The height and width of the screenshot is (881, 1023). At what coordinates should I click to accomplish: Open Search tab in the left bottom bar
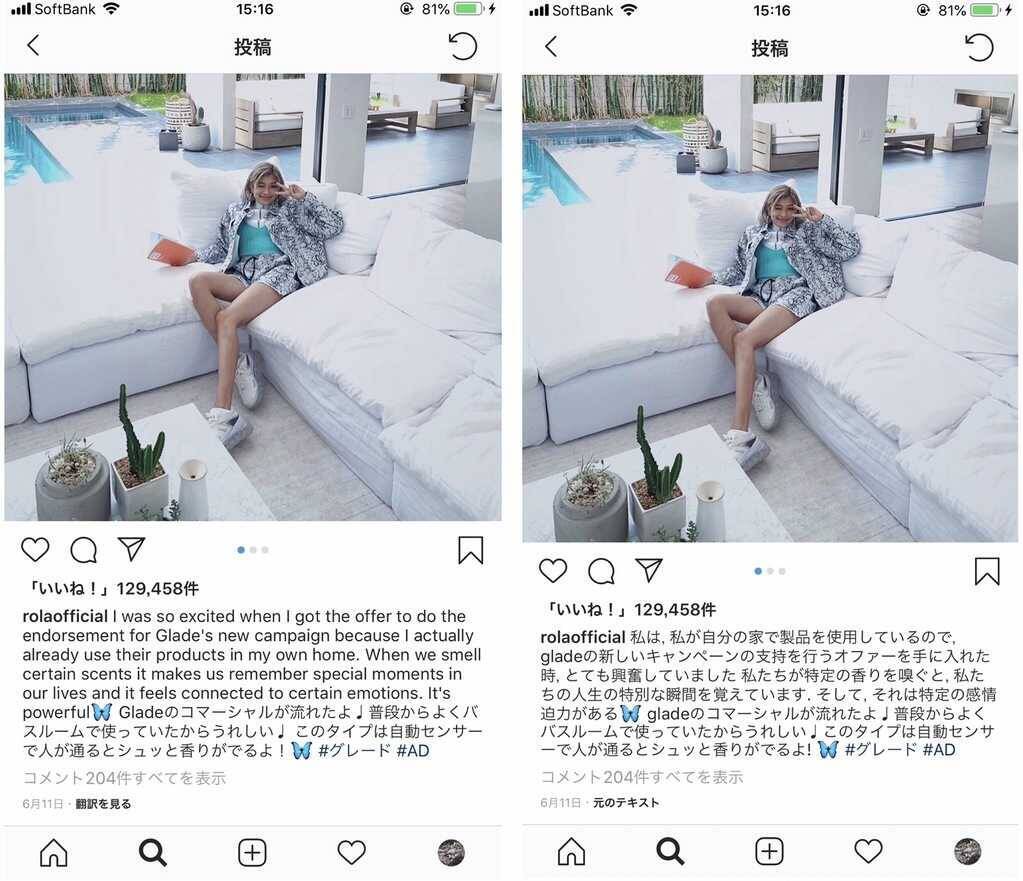point(153,852)
